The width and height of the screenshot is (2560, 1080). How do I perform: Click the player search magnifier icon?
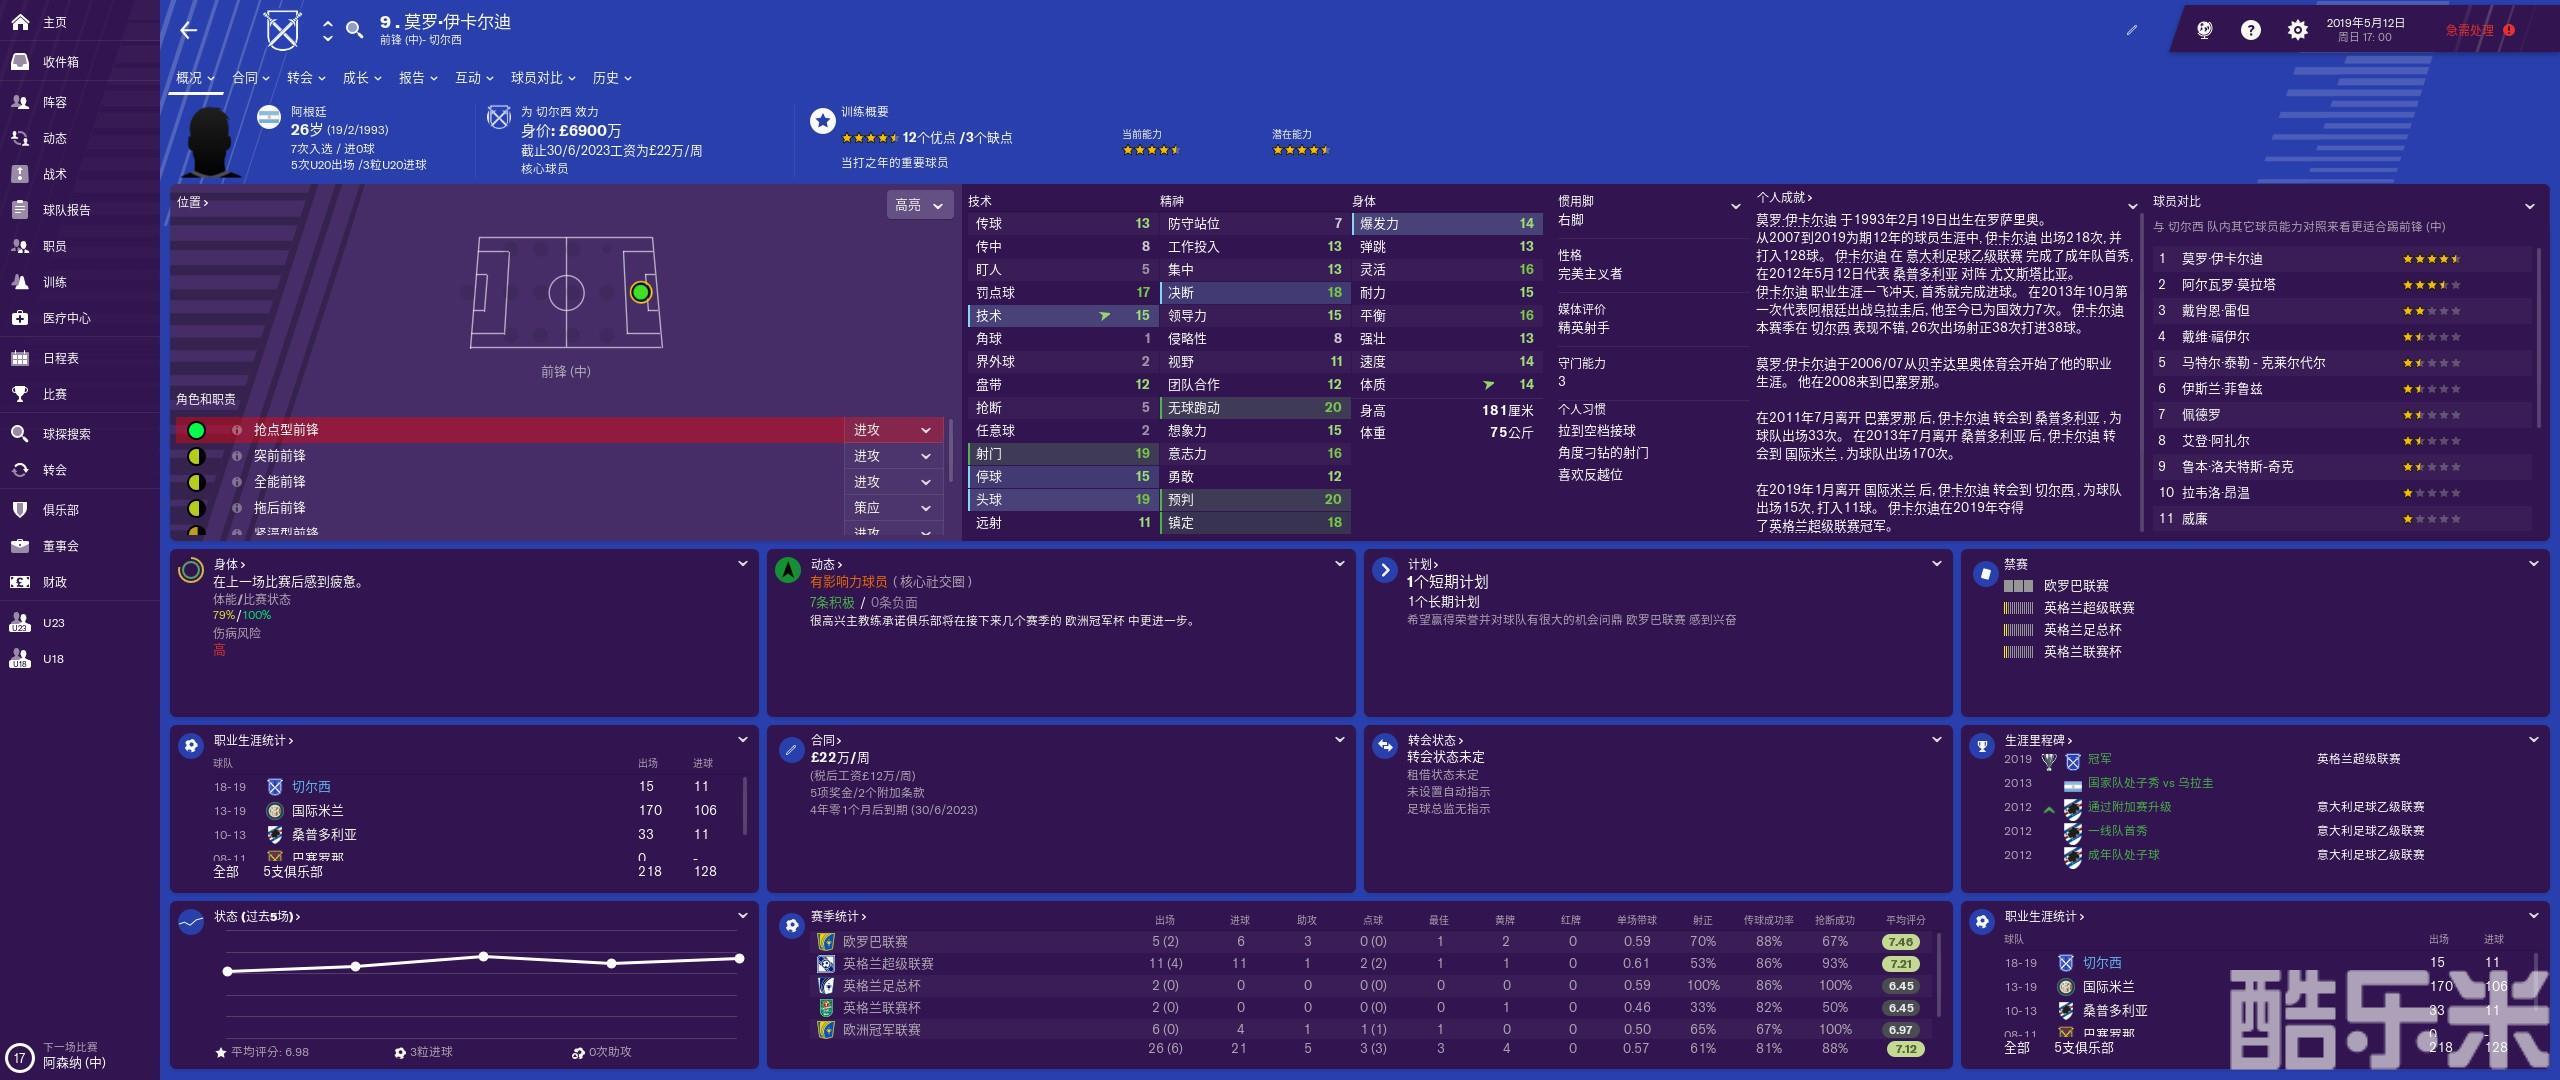[x=354, y=30]
